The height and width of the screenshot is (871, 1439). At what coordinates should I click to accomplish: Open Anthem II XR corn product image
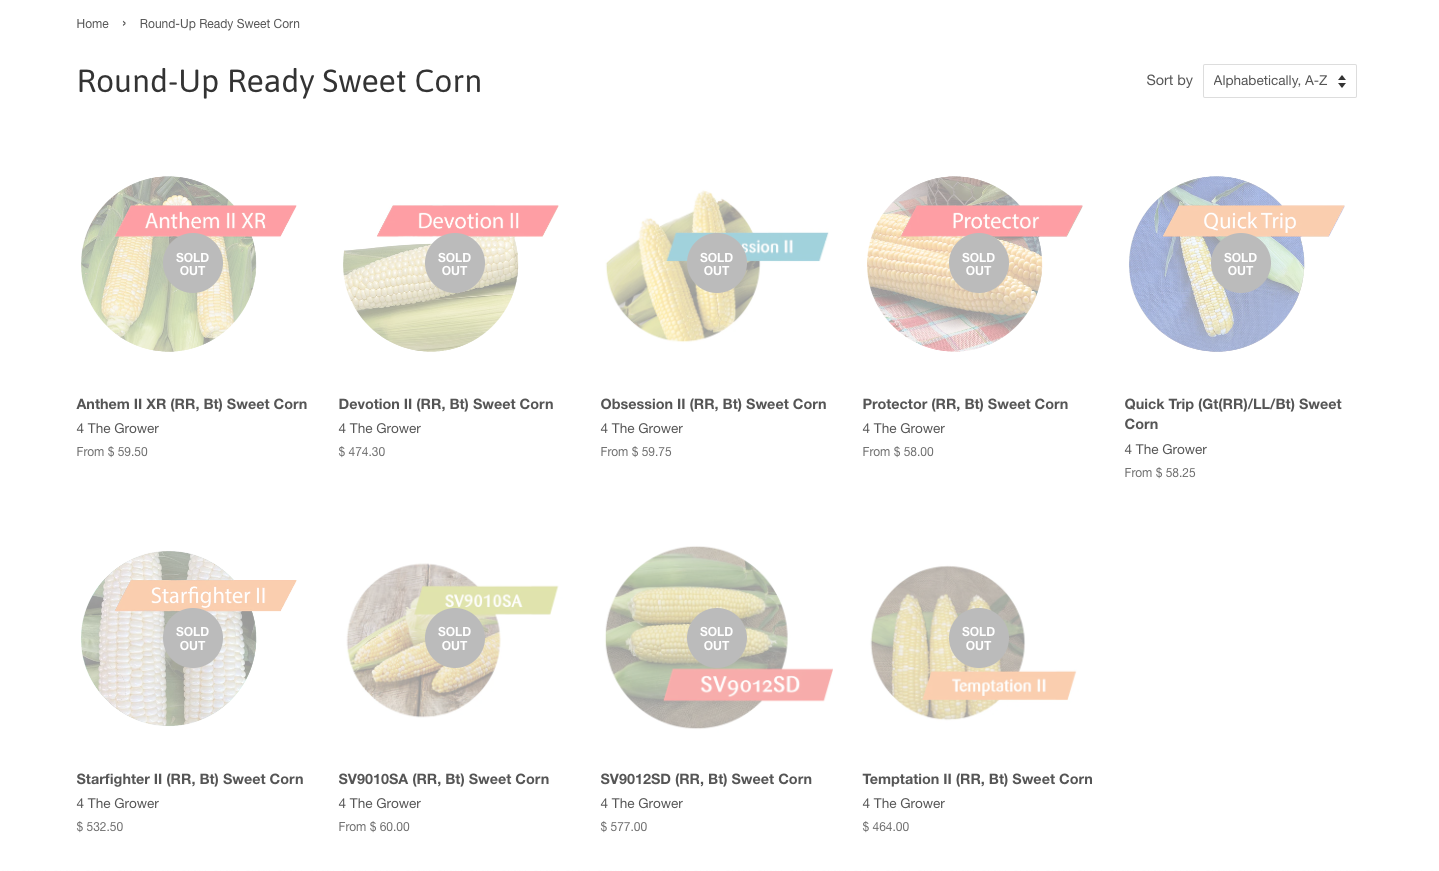click(170, 290)
